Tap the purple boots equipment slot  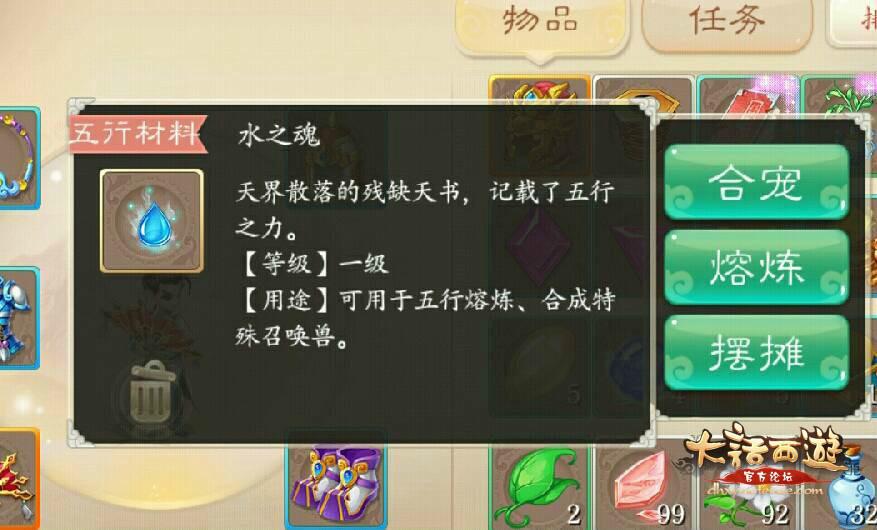pyautogui.click(x=336, y=481)
